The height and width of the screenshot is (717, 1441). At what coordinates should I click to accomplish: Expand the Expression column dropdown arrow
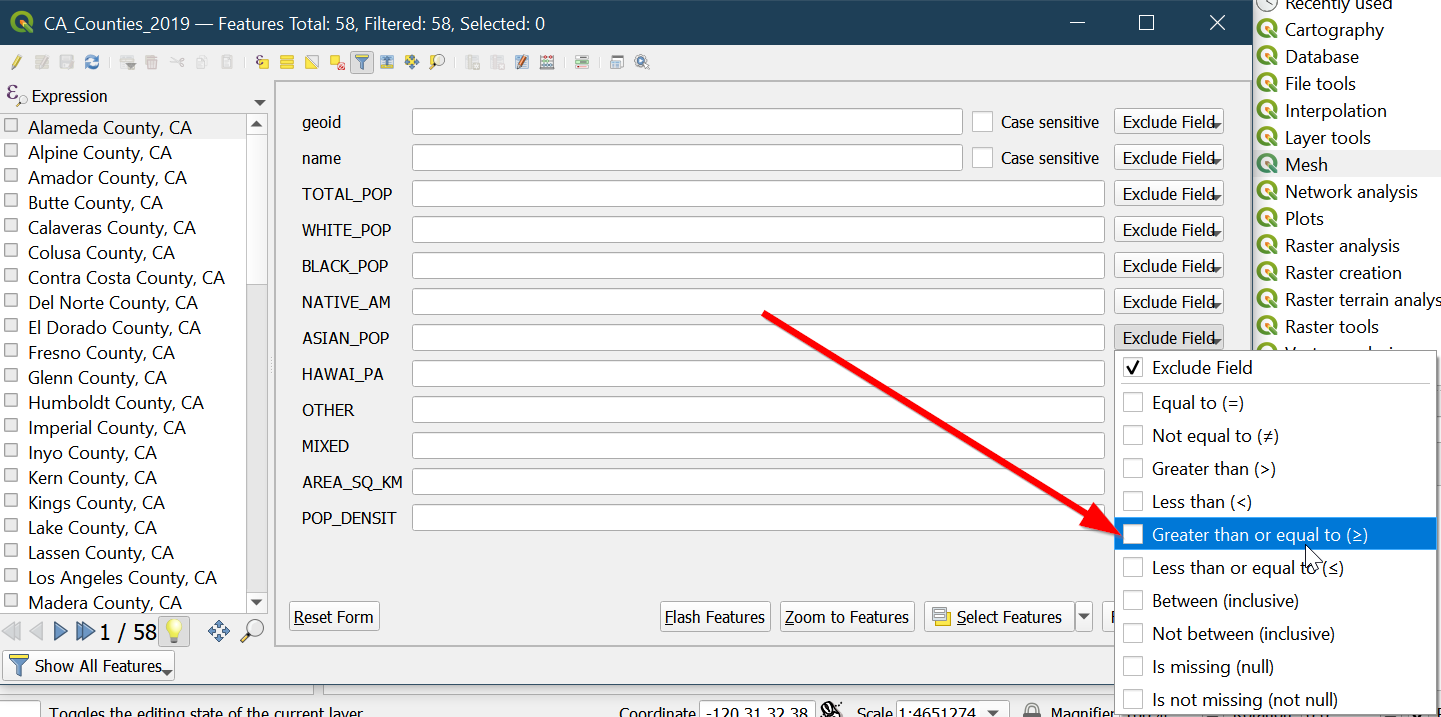click(260, 102)
